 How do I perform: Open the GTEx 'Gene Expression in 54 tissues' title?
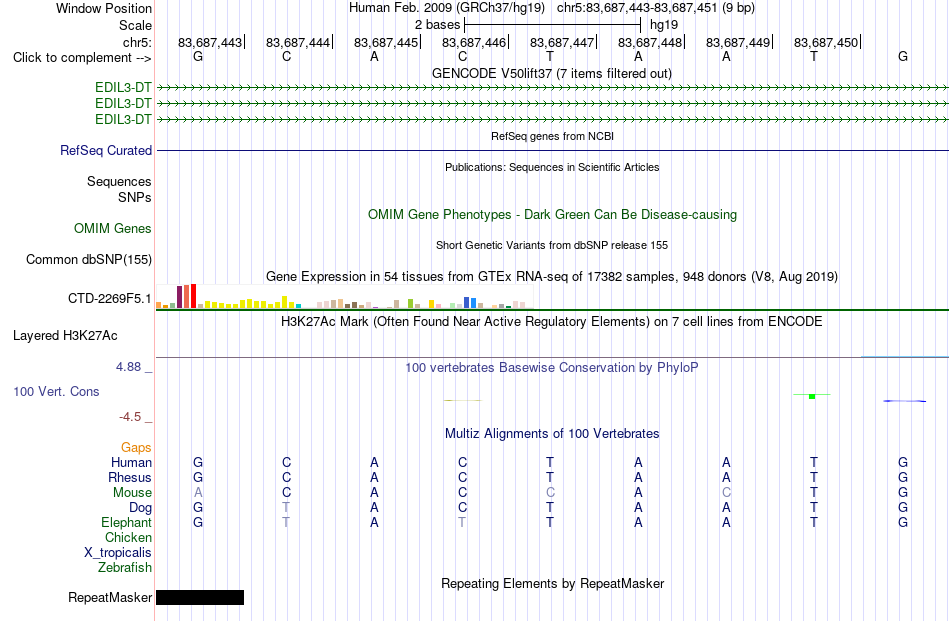point(552,277)
